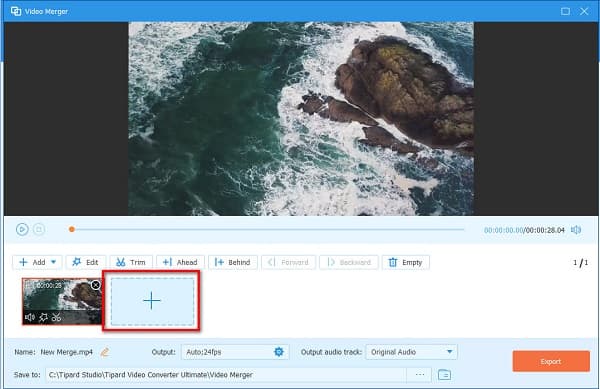This screenshot has height=389, width=600.
Task: Remove the clip with X icon
Action: coord(96,285)
